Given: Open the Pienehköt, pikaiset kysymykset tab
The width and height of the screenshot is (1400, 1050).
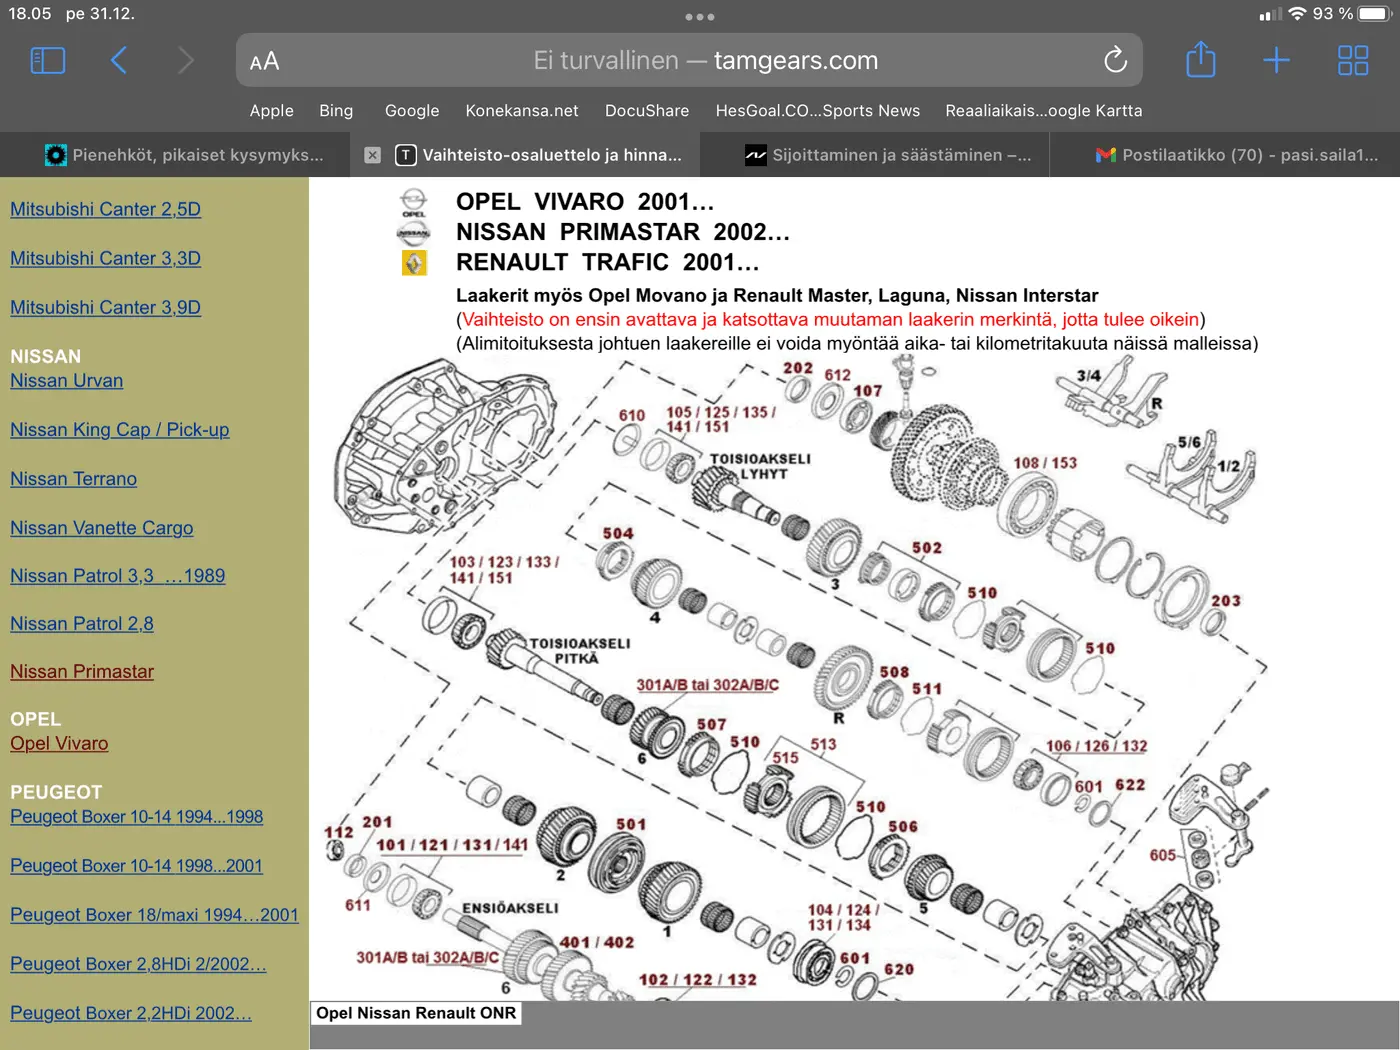Looking at the screenshot, I should pyautogui.click(x=185, y=155).
